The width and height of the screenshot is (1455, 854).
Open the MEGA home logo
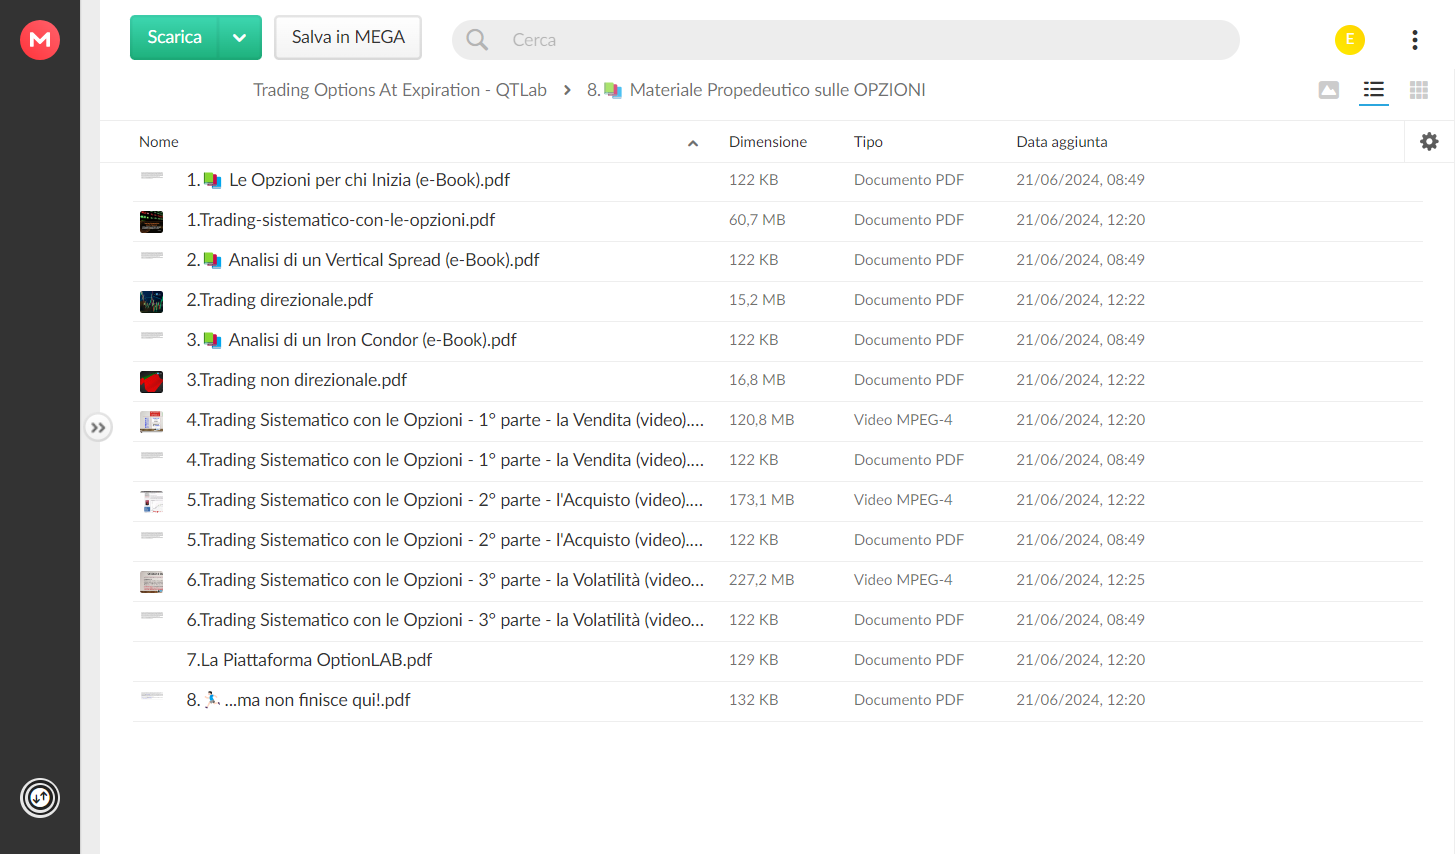pyautogui.click(x=40, y=40)
